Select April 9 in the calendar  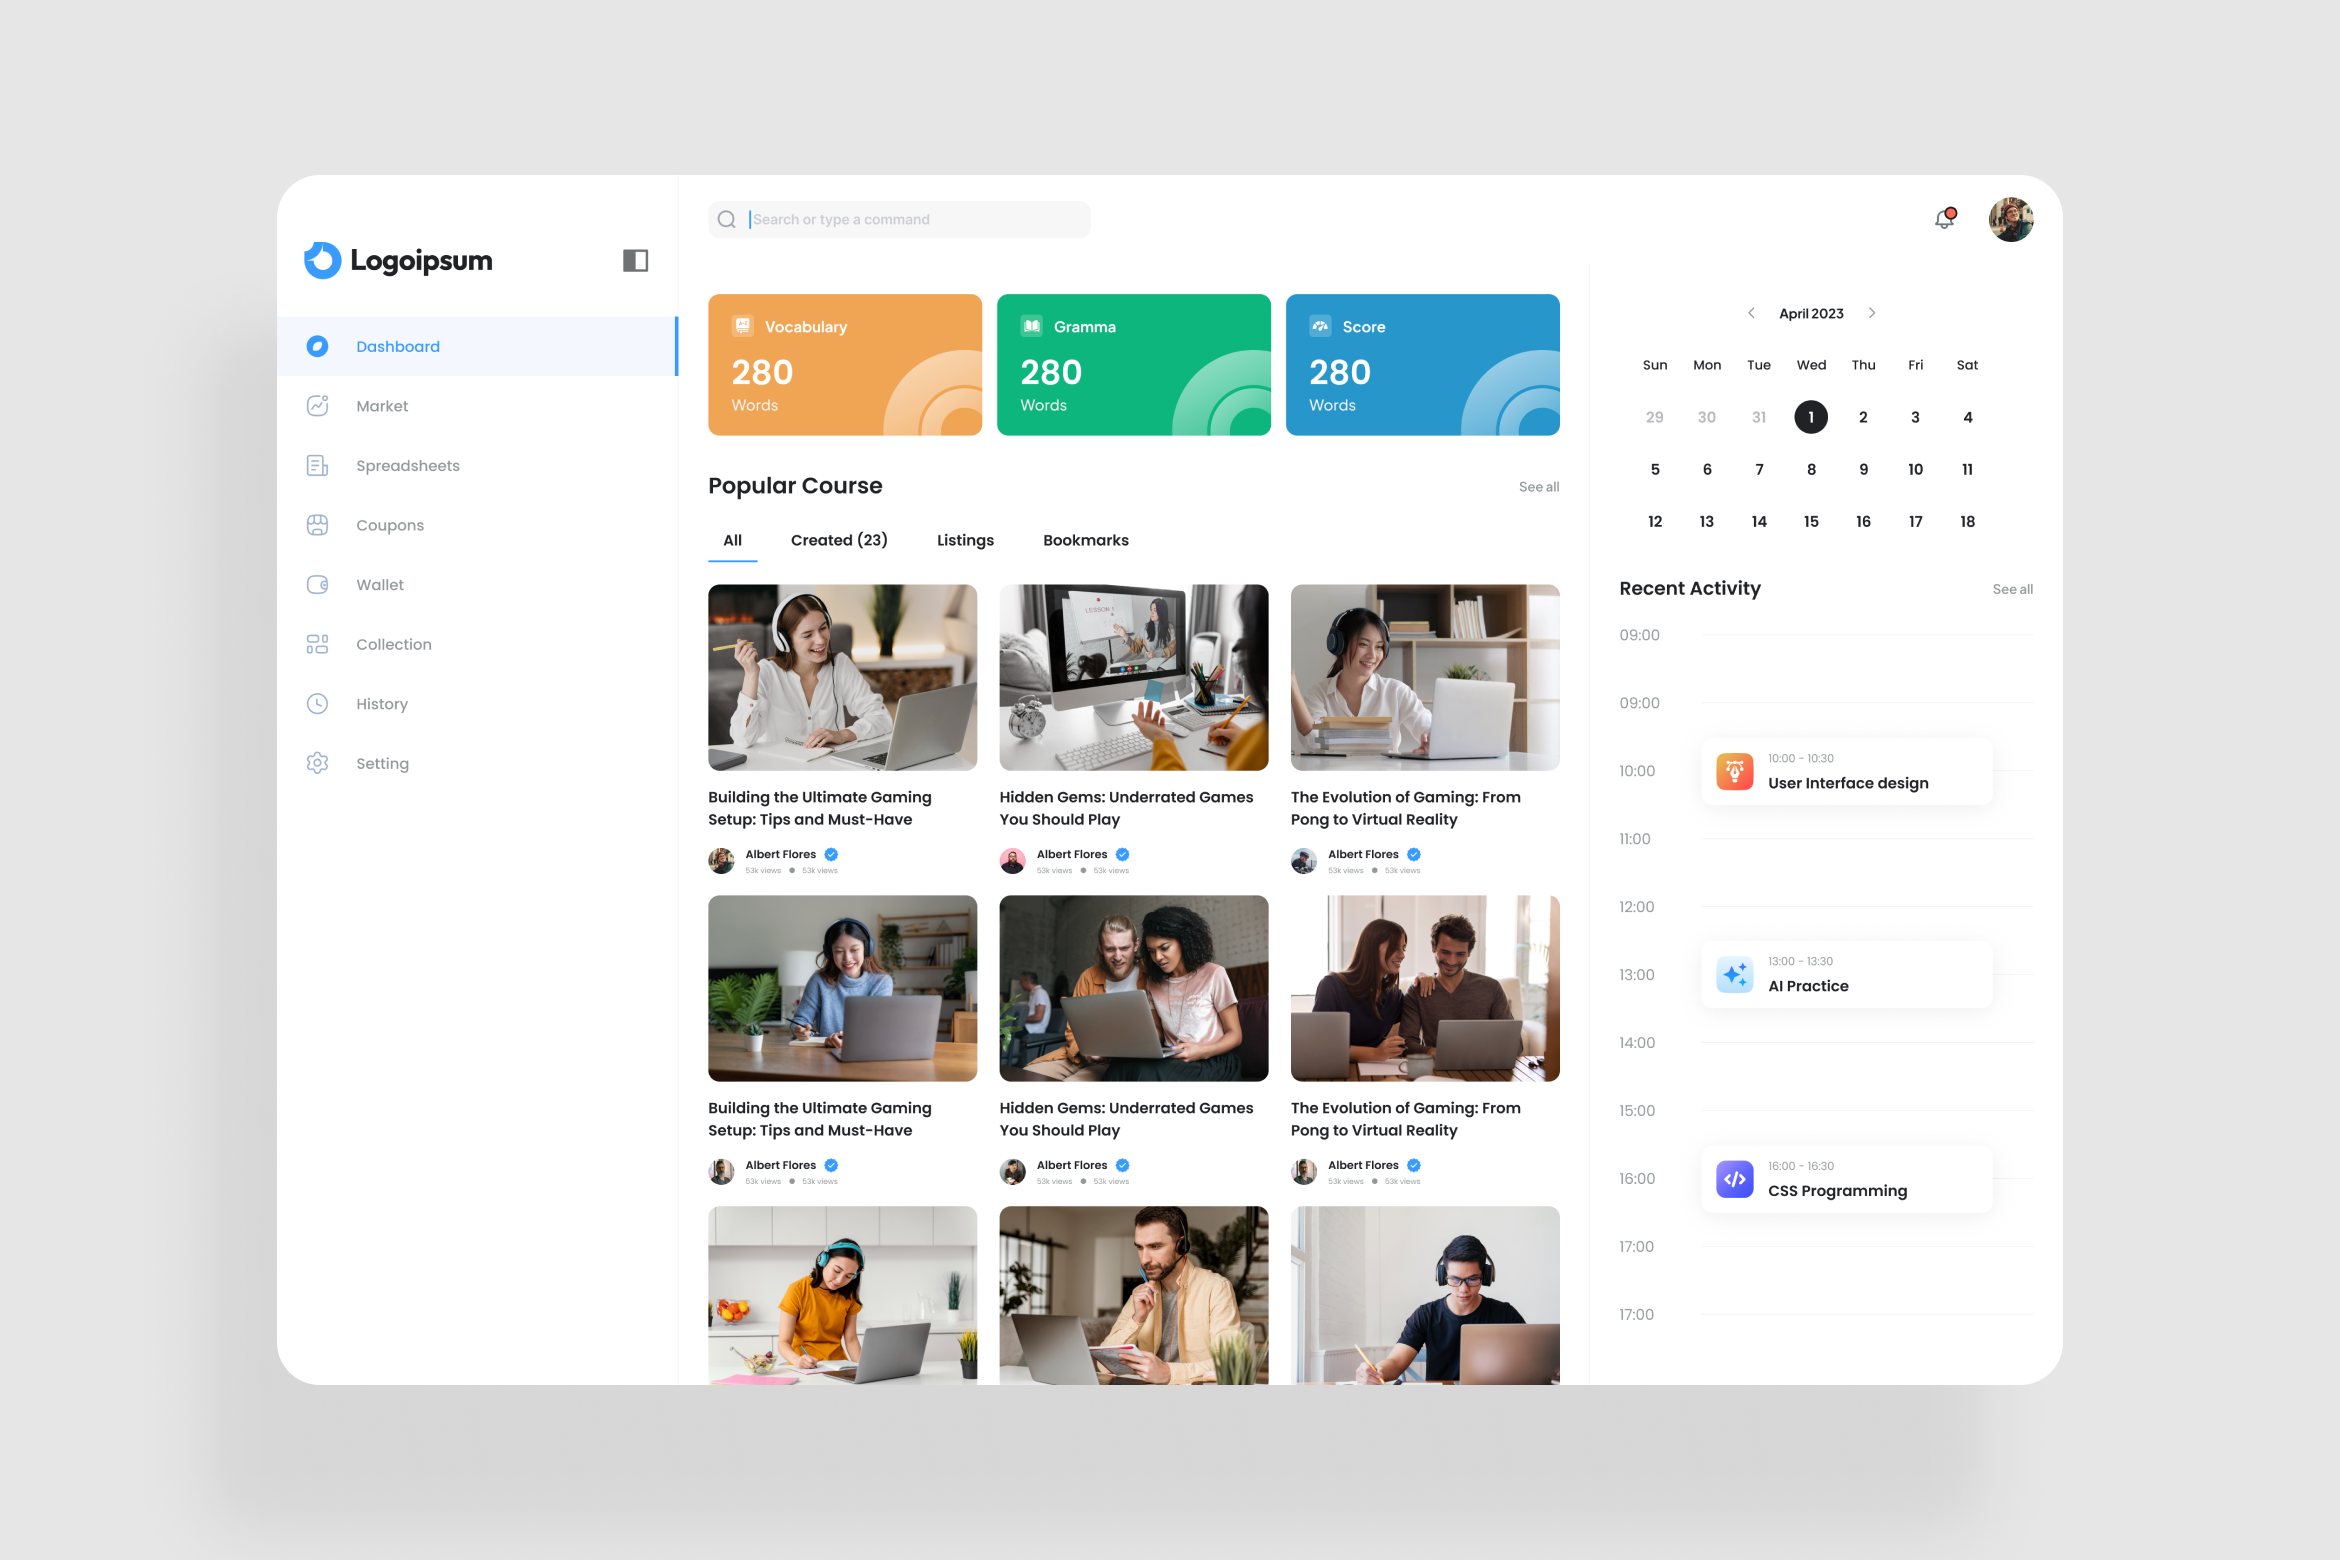coord(1863,469)
